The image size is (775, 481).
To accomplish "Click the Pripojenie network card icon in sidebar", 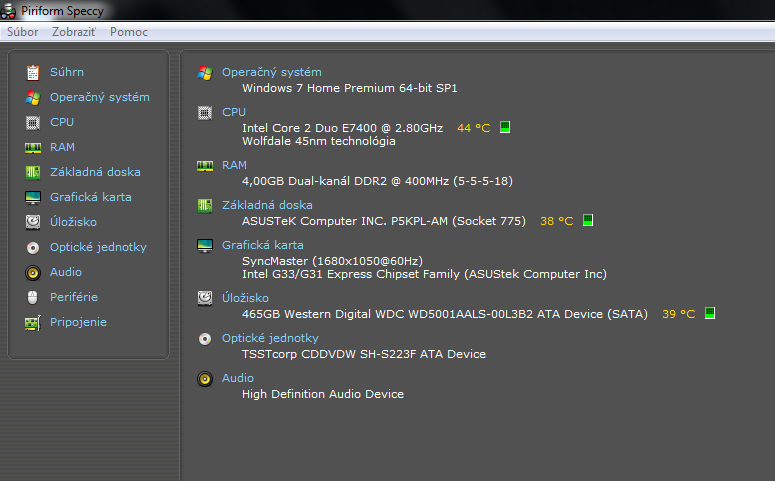I will coord(33,323).
